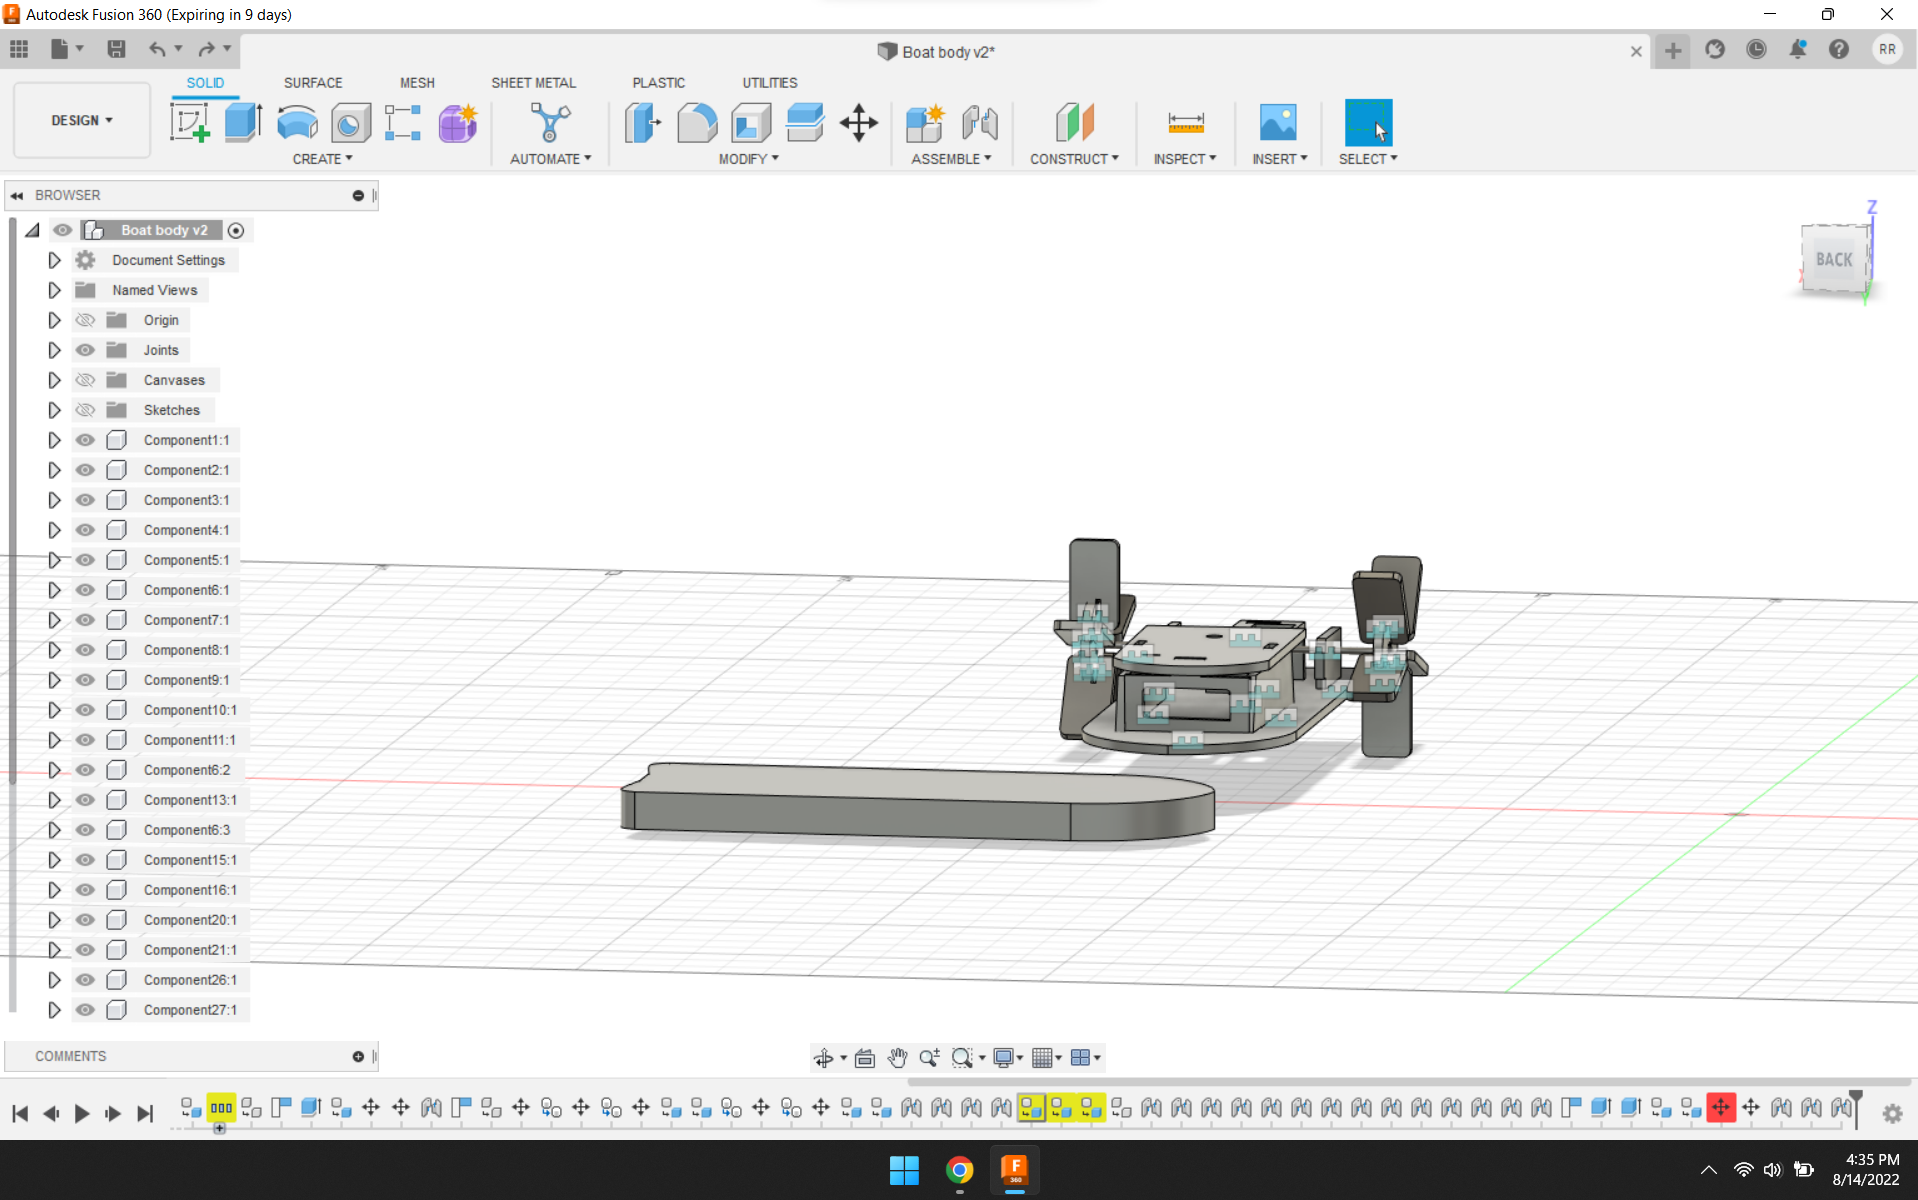The image size is (1918, 1200).
Task: Click the BACK face of the ViewCube
Action: pos(1833,259)
